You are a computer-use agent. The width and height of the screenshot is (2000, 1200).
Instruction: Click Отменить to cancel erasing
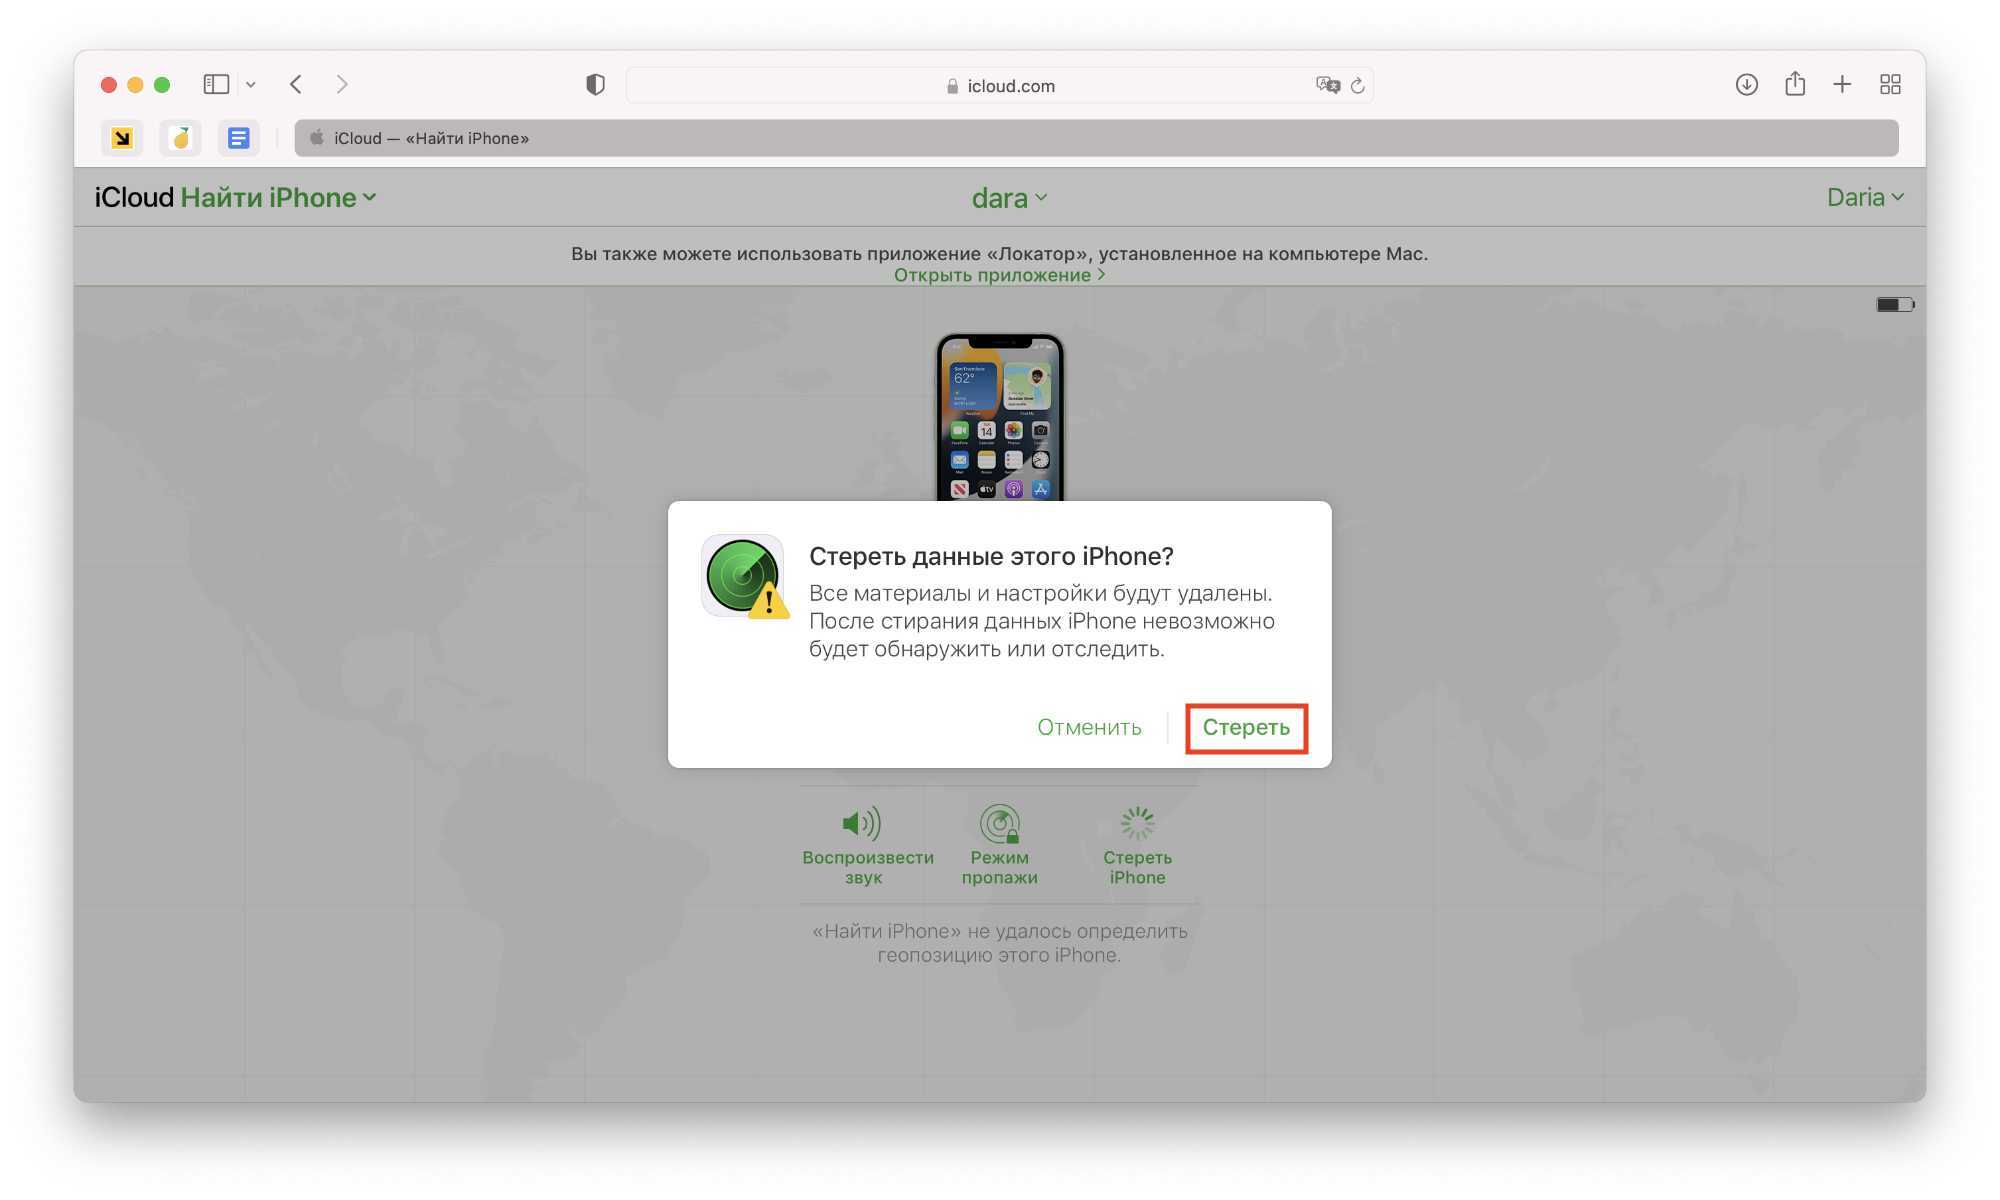[x=1089, y=728]
